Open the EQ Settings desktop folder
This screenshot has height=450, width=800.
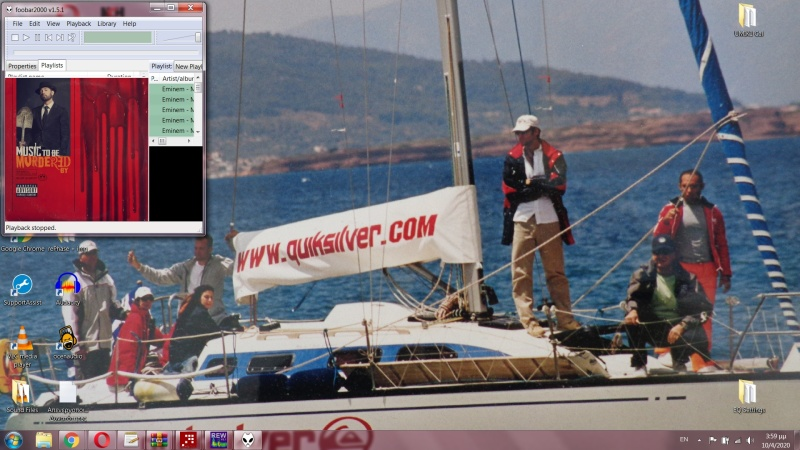tap(748, 396)
